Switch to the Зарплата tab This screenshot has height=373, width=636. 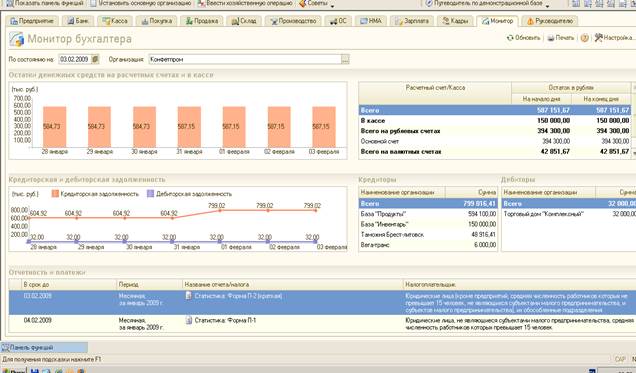point(412,21)
